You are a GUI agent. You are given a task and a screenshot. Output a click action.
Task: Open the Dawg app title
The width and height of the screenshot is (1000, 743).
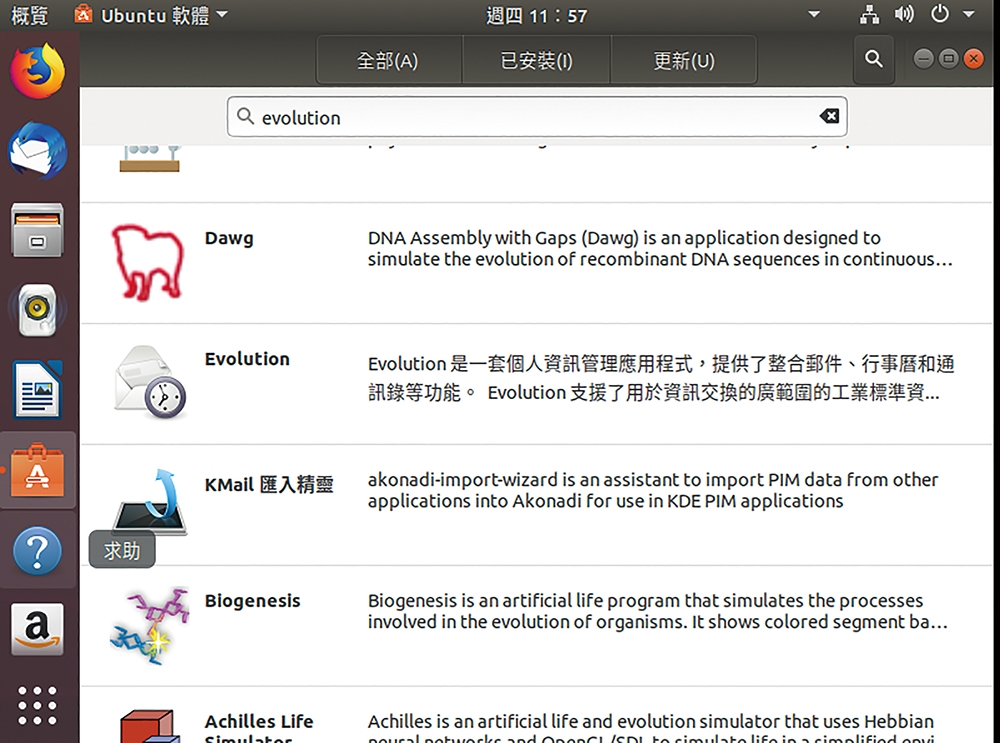point(229,239)
